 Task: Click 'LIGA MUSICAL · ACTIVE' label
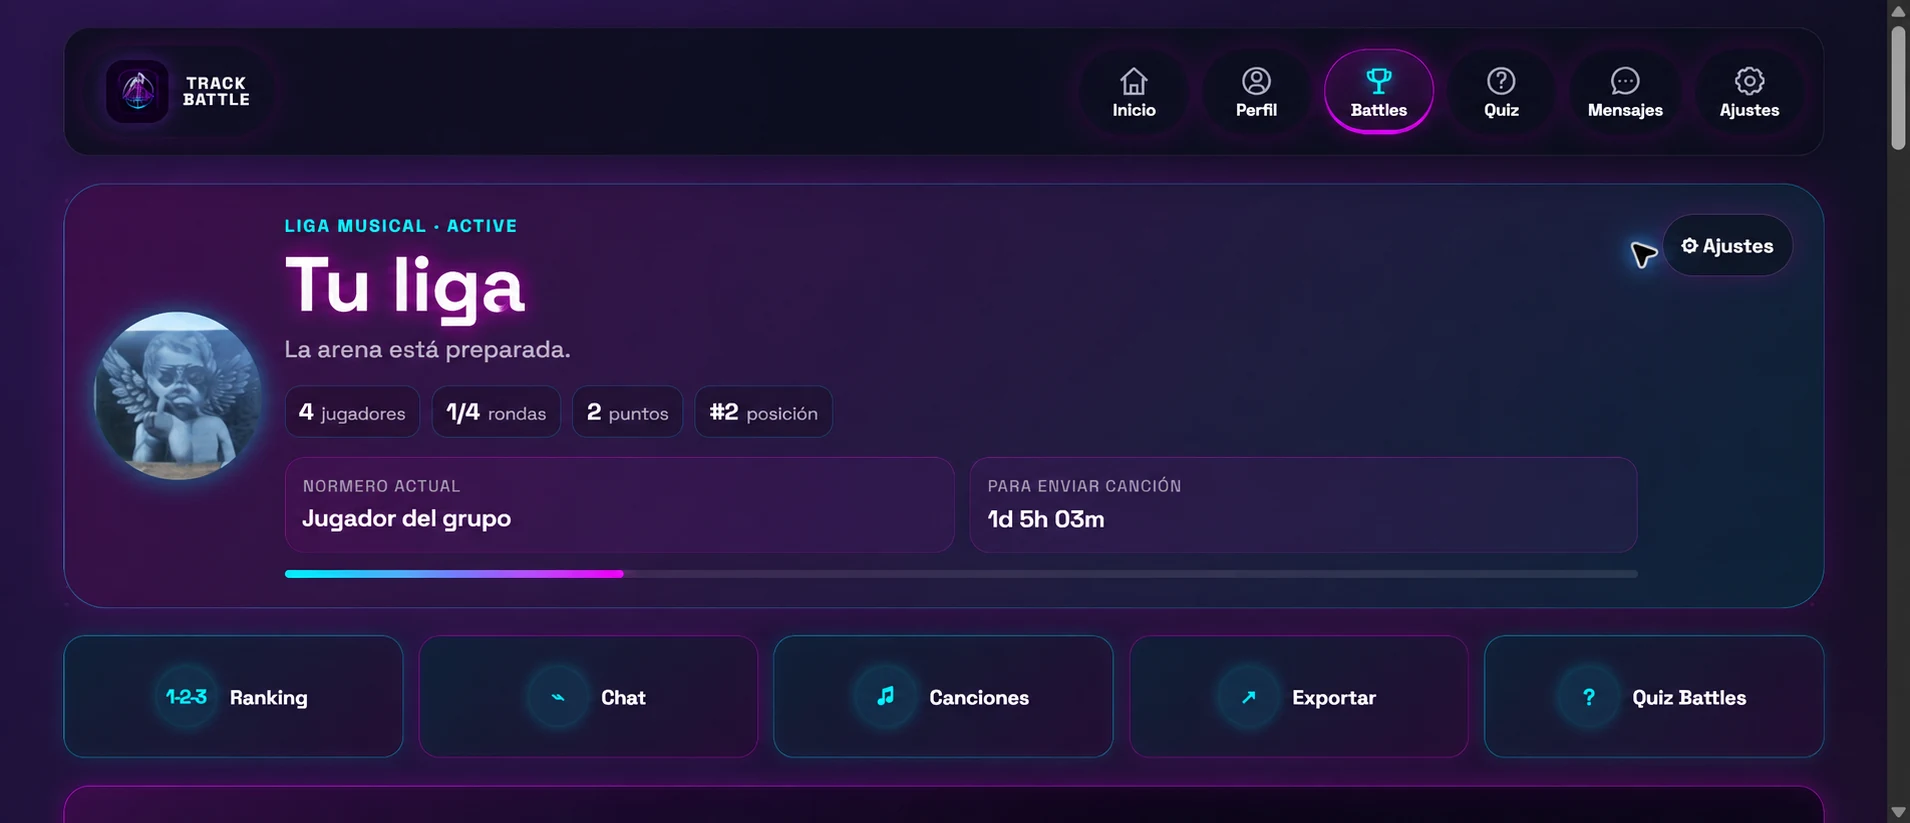click(401, 226)
